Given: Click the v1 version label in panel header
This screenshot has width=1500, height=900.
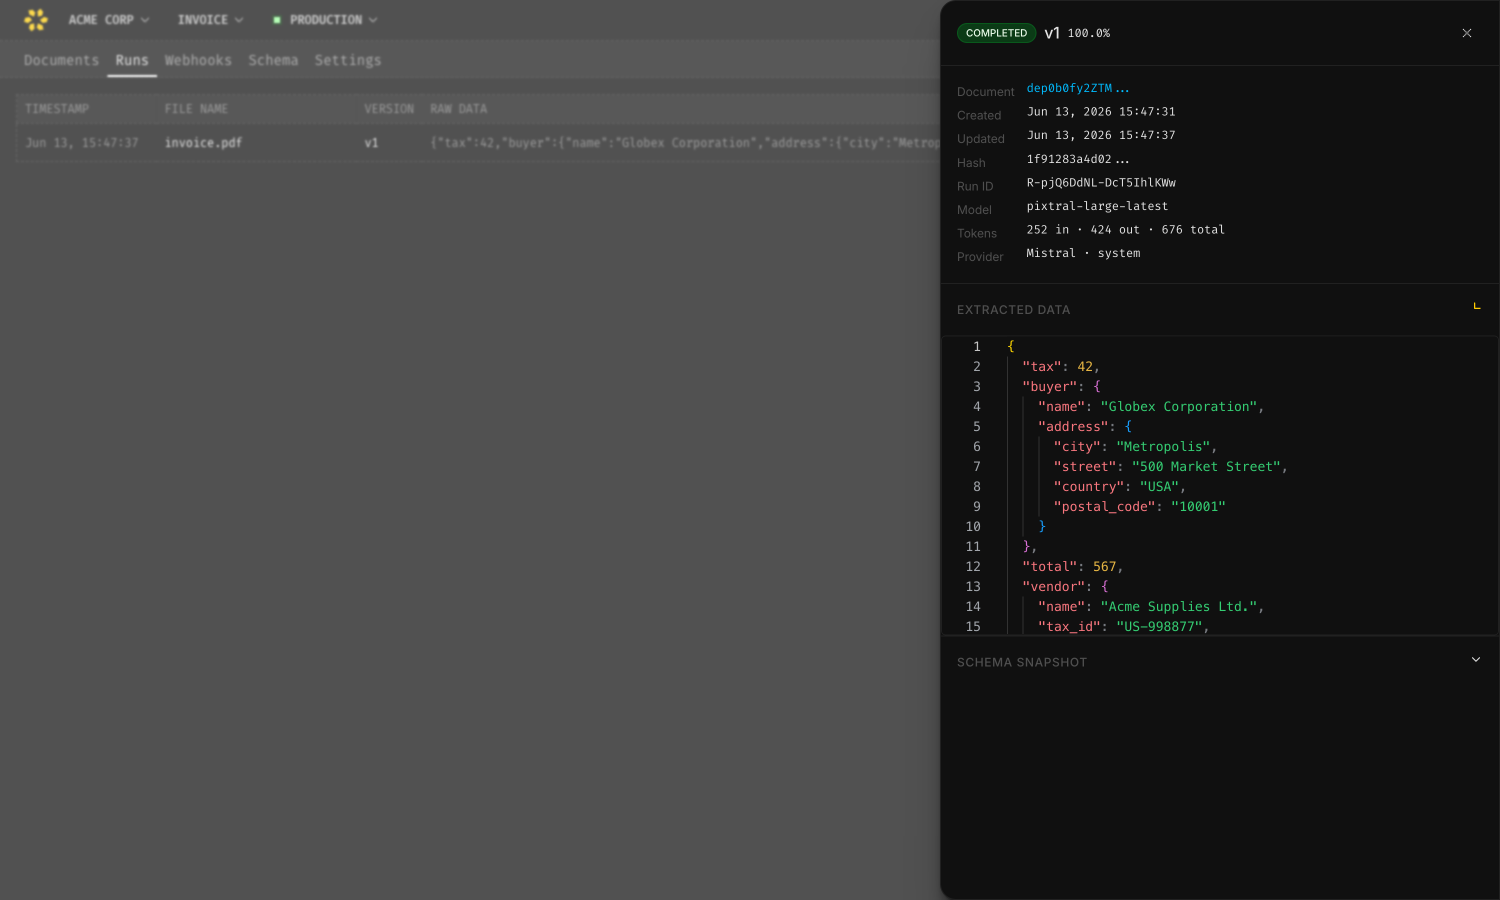Looking at the screenshot, I should click(1052, 33).
